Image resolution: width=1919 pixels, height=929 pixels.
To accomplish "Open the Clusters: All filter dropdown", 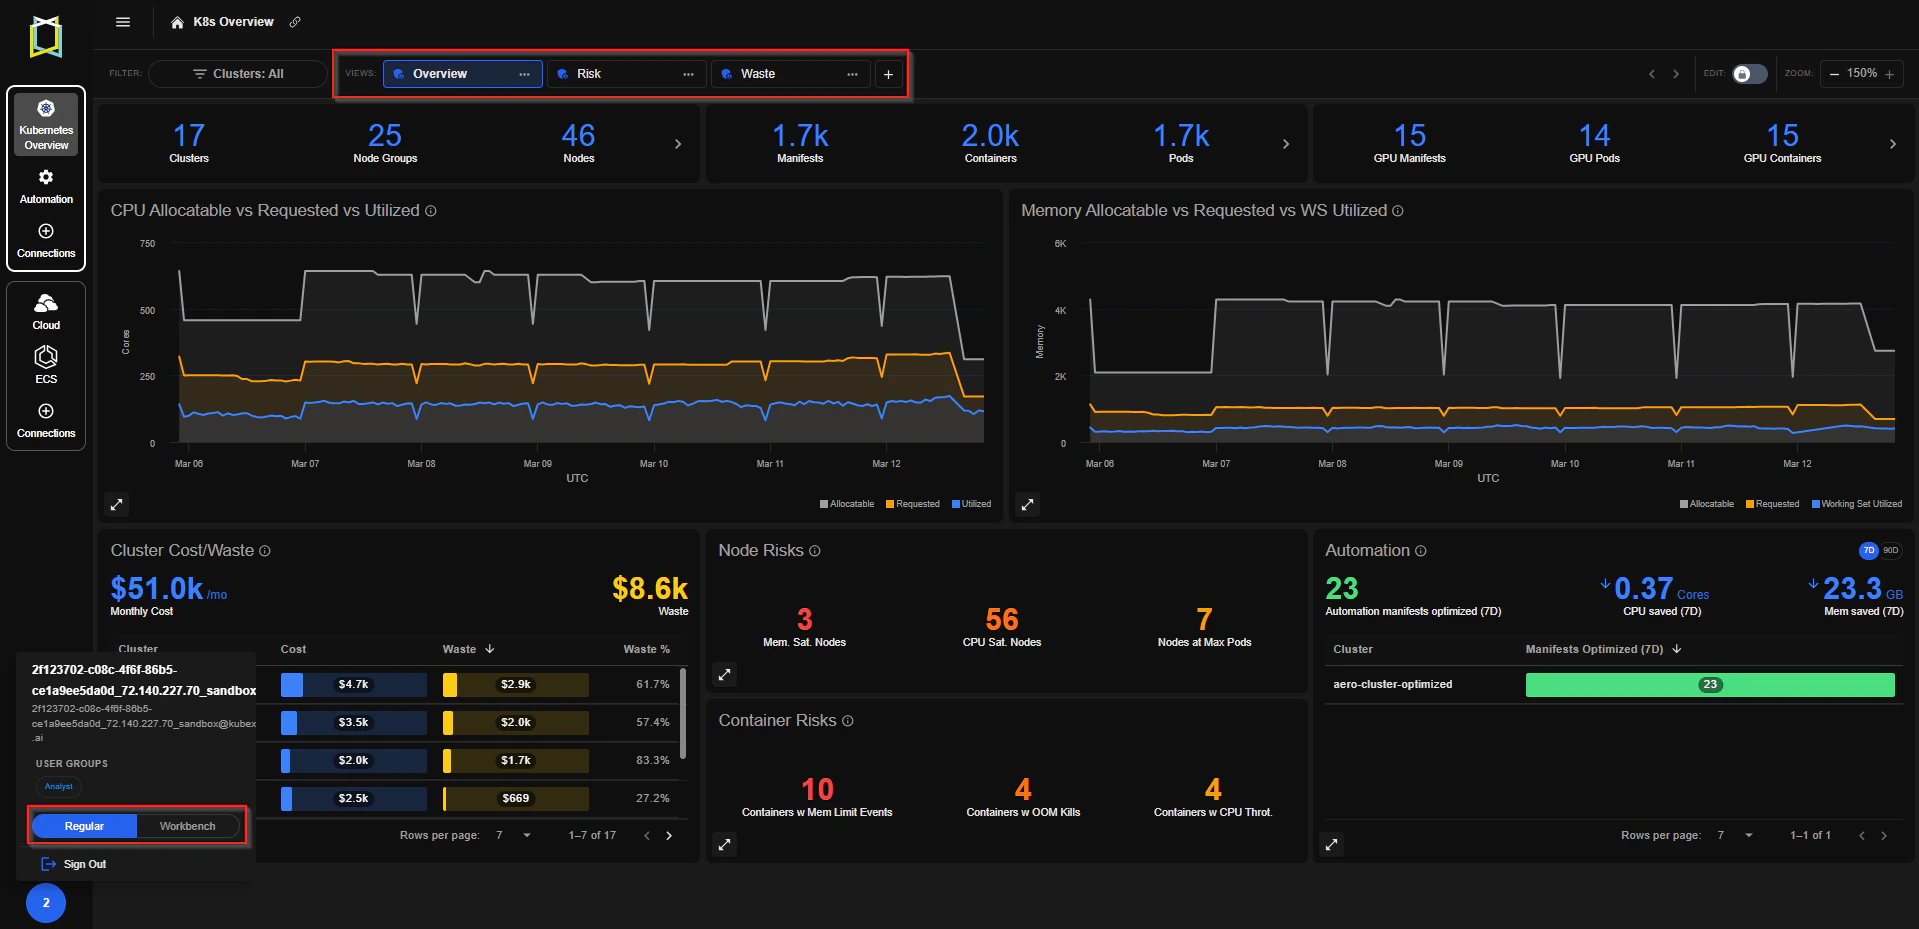I will pyautogui.click(x=238, y=74).
